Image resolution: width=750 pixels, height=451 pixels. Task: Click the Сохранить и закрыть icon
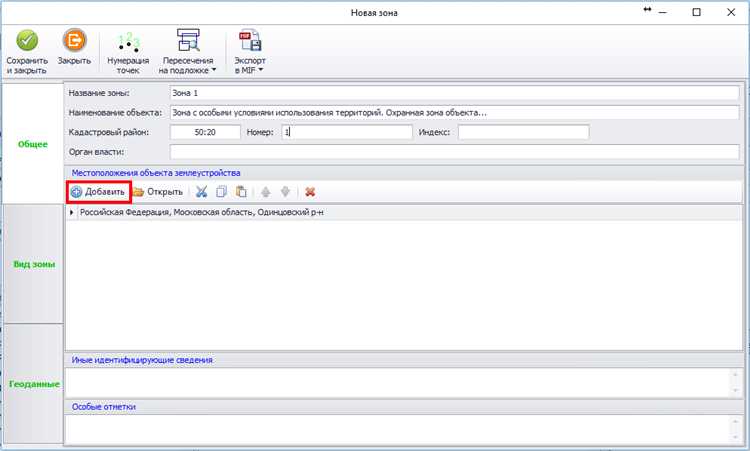pyautogui.click(x=27, y=41)
